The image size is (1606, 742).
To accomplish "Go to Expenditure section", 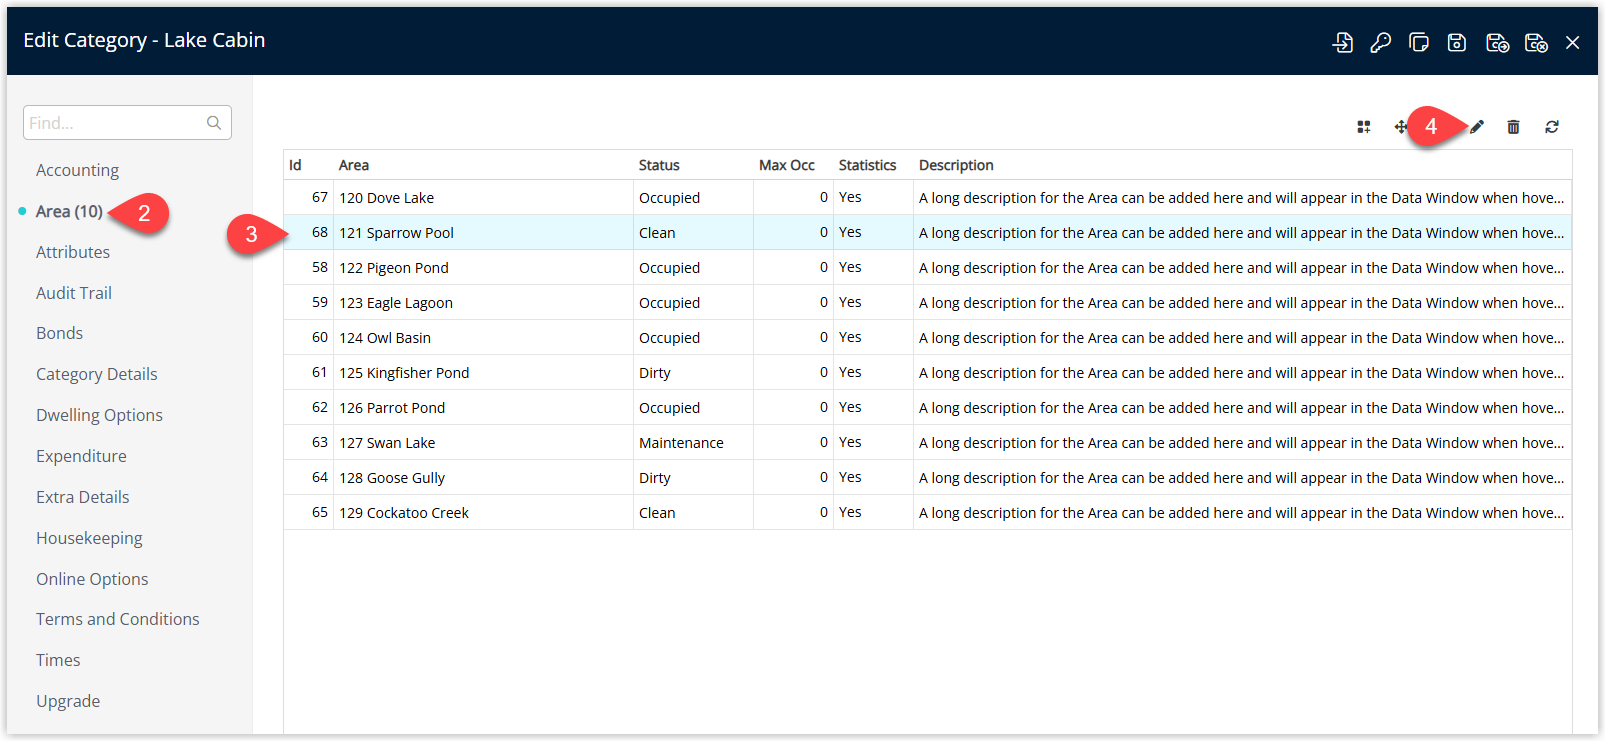I will pyautogui.click(x=81, y=456).
